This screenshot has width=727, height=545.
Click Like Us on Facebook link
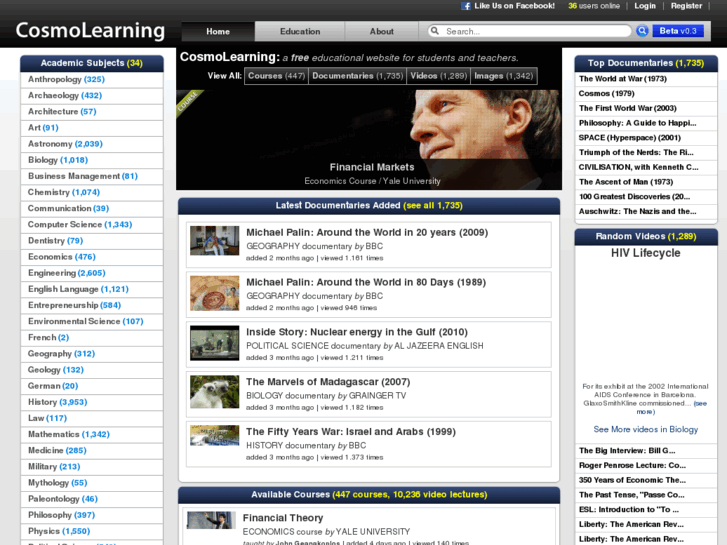tap(514, 6)
